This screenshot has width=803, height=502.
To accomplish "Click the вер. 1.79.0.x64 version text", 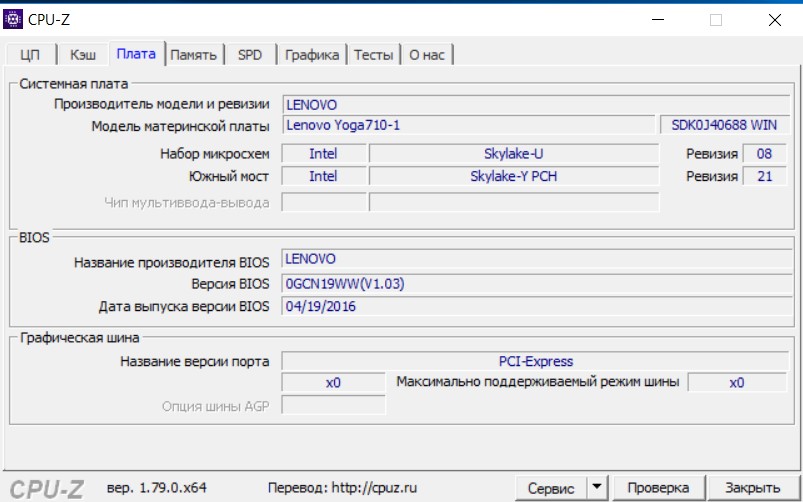I will [x=157, y=488].
